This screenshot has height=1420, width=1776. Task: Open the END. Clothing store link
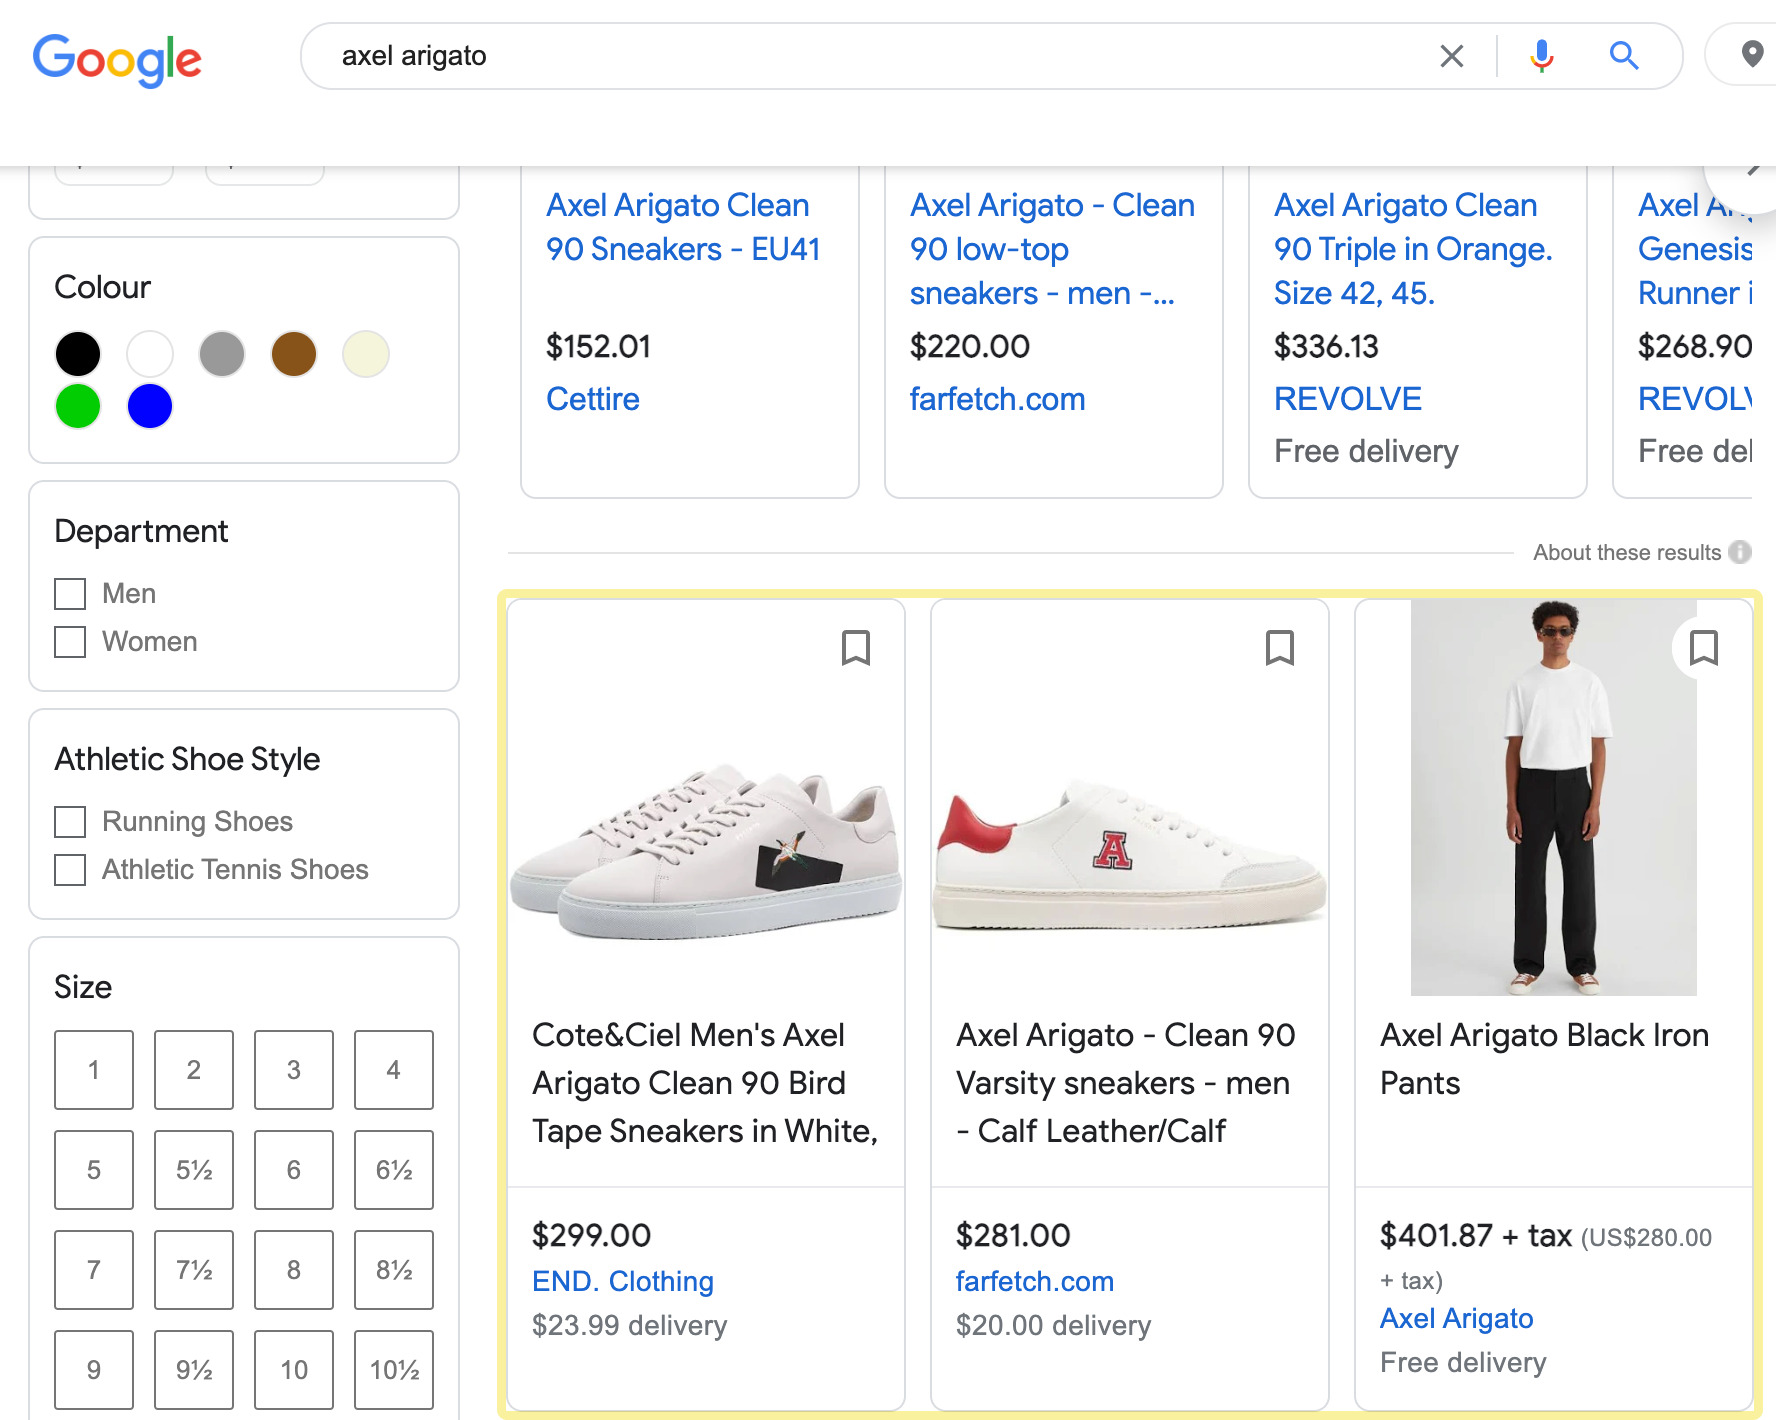622,1281
